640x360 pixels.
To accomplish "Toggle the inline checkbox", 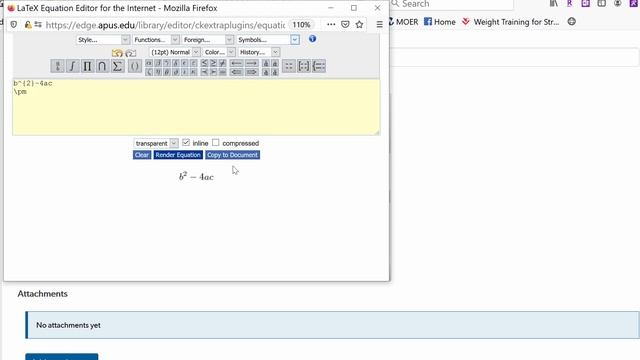I will [186, 142].
